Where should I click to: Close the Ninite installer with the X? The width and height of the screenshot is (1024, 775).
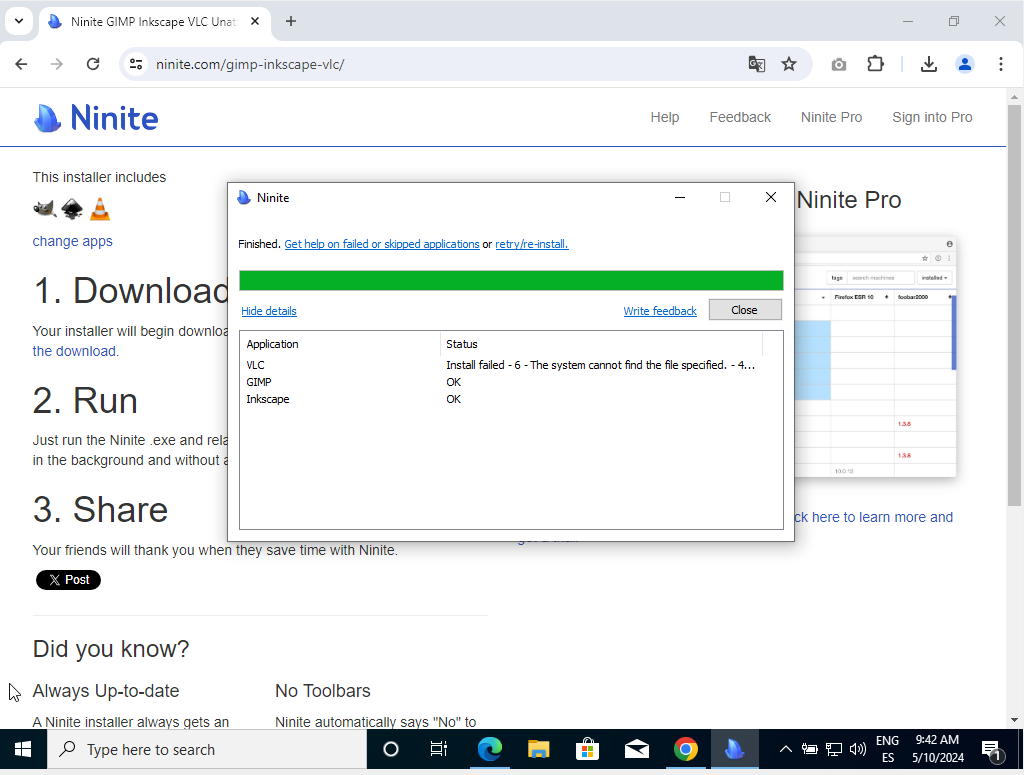point(771,197)
